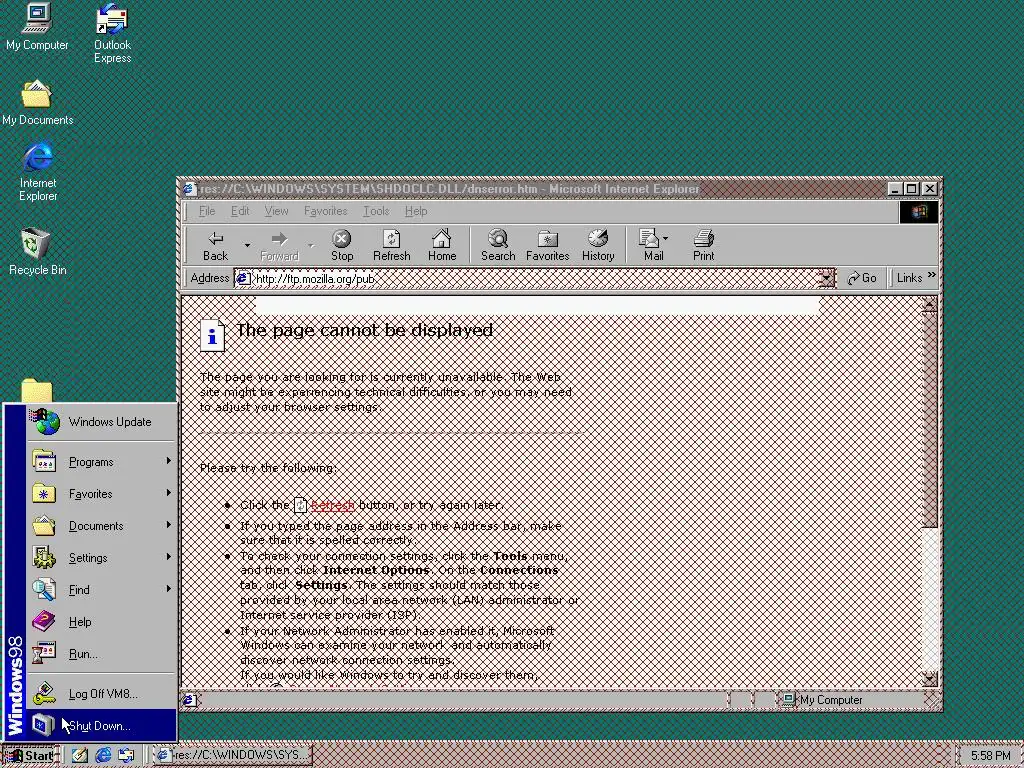Click the Start button
This screenshot has width=1024, height=768.
pyautogui.click(x=30, y=756)
